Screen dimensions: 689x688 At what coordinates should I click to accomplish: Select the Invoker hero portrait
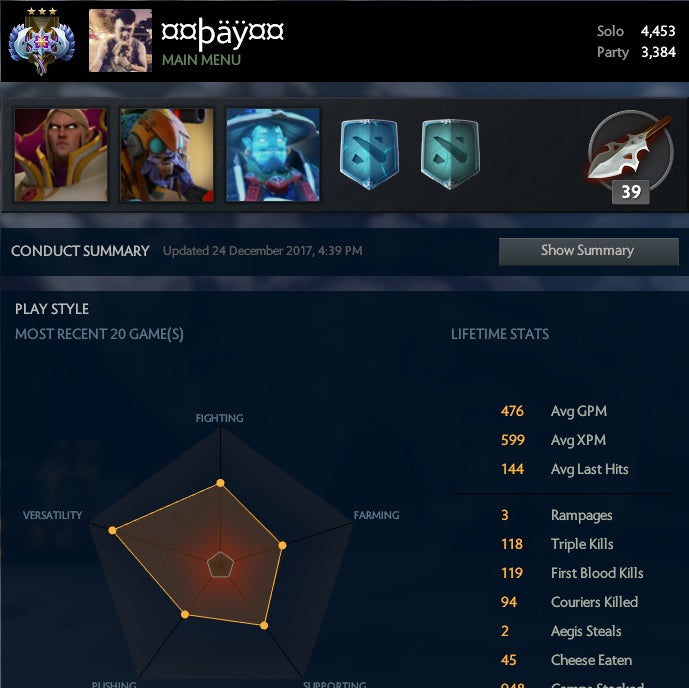click(61, 155)
